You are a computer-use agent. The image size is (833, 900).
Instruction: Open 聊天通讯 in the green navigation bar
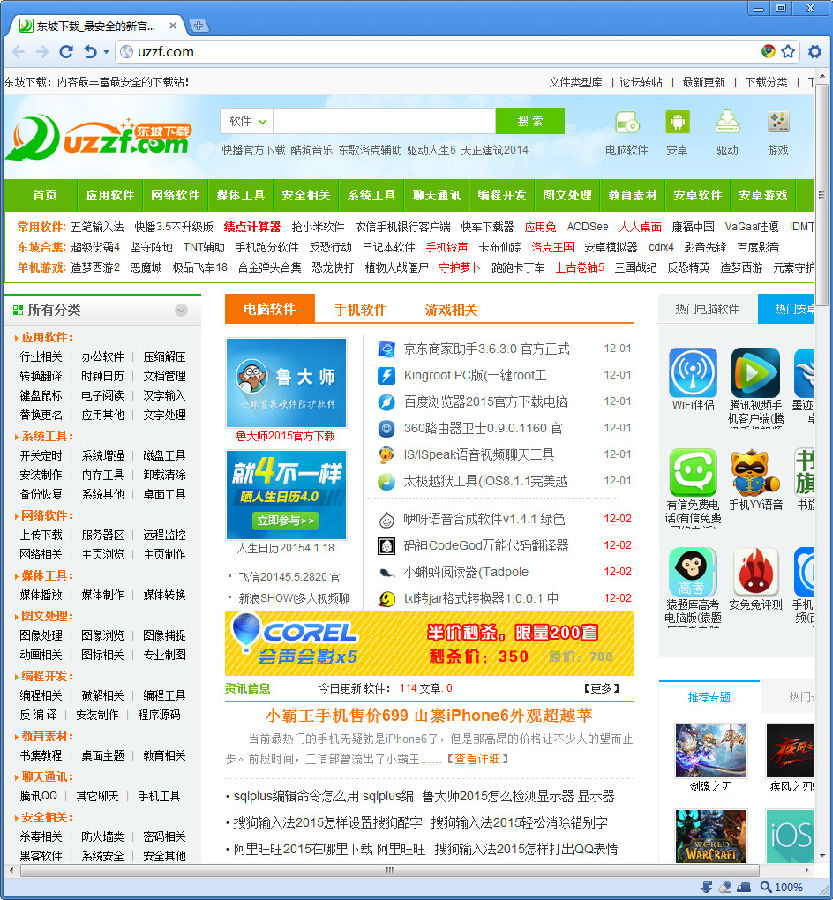click(436, 195)
